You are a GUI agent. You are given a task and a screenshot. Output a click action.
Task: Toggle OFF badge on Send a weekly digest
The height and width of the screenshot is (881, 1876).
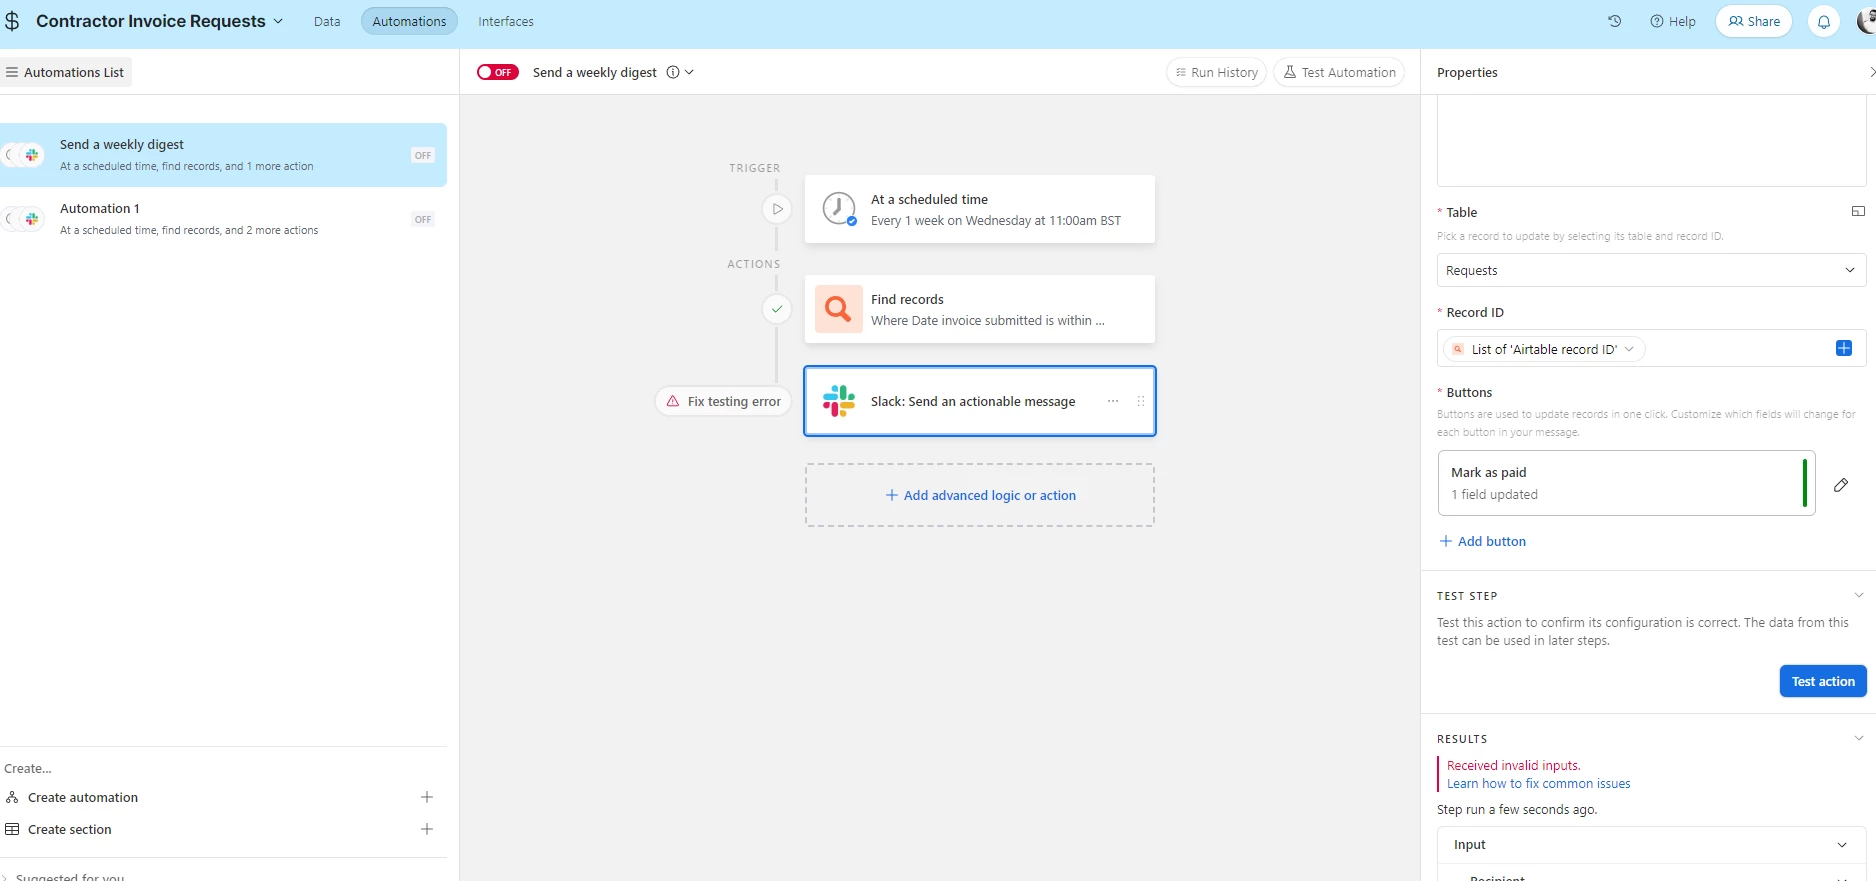pyautogui.click(x=423, y=155)
